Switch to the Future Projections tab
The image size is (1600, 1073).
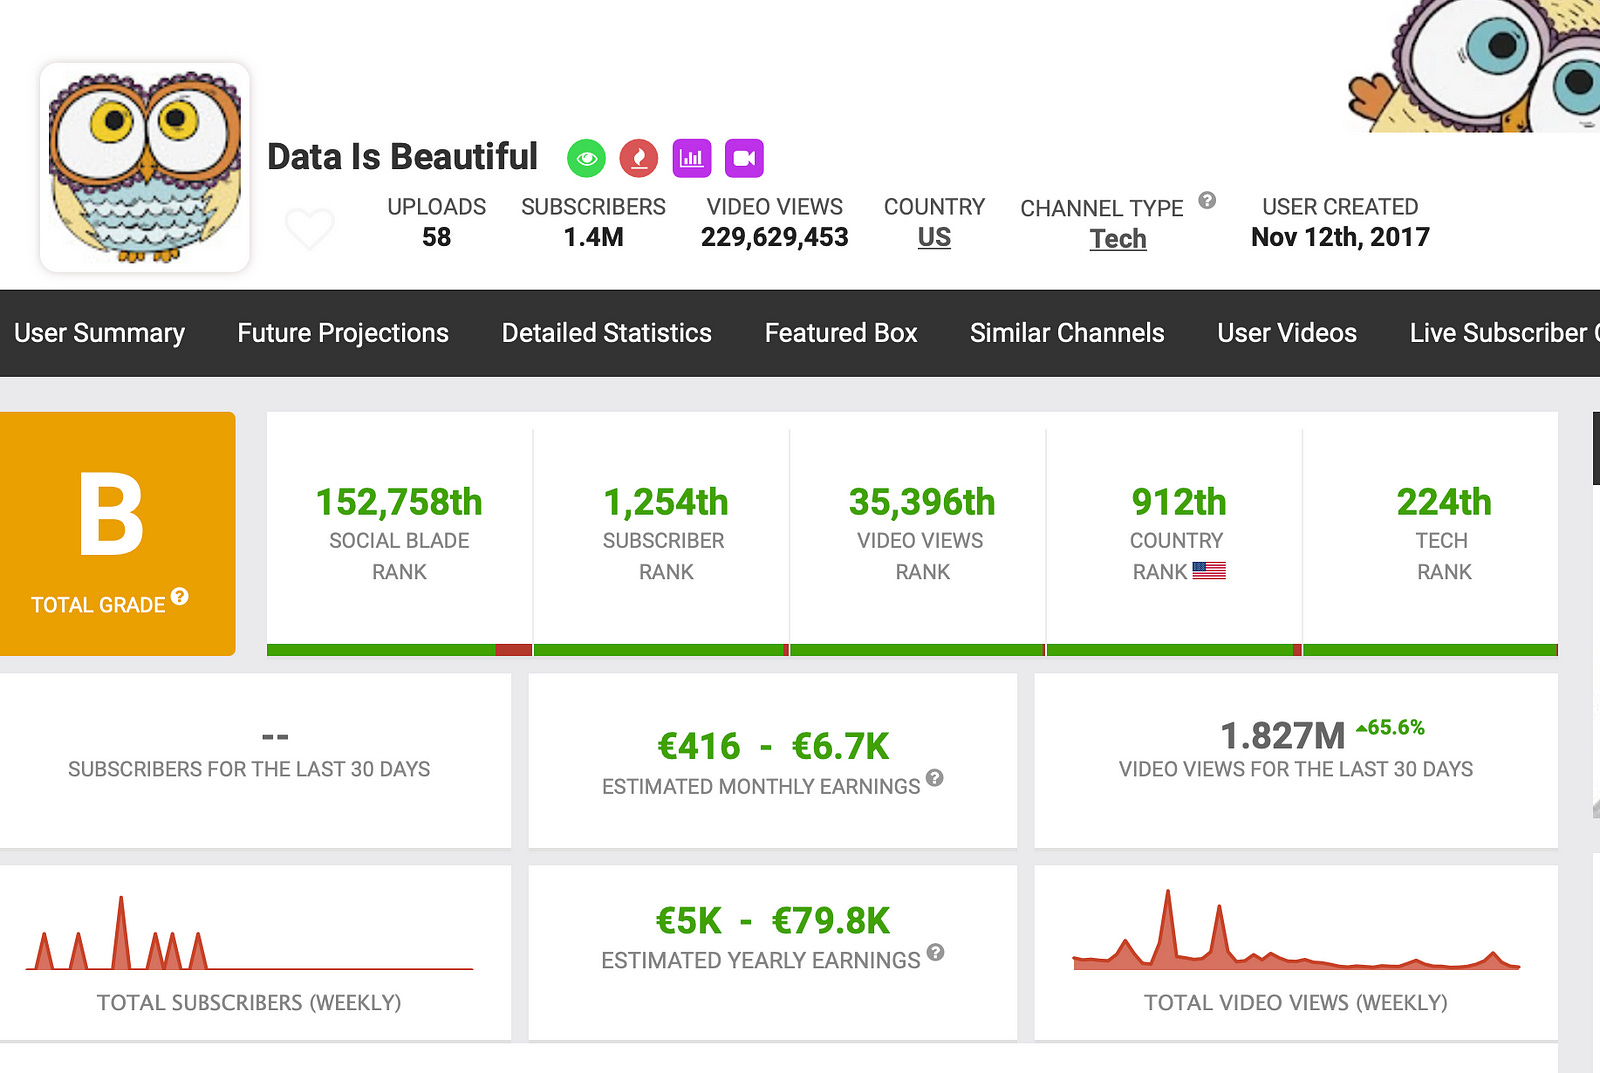[343, 333]
